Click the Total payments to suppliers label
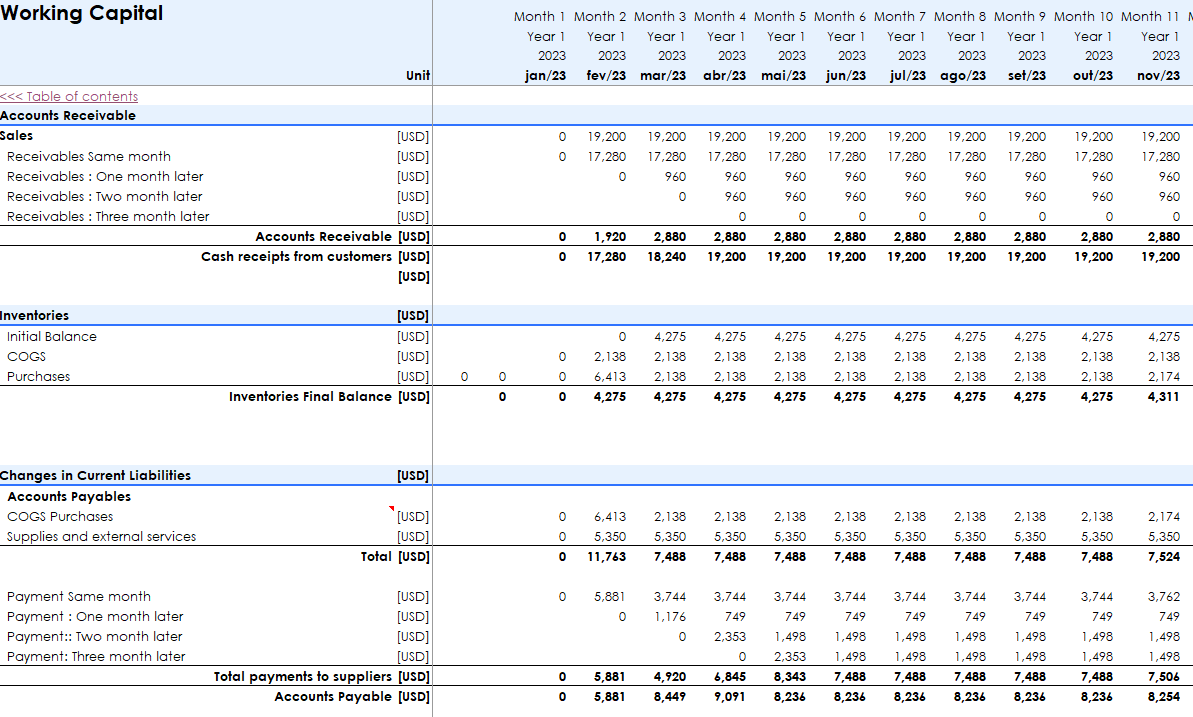 pos(303,677)
